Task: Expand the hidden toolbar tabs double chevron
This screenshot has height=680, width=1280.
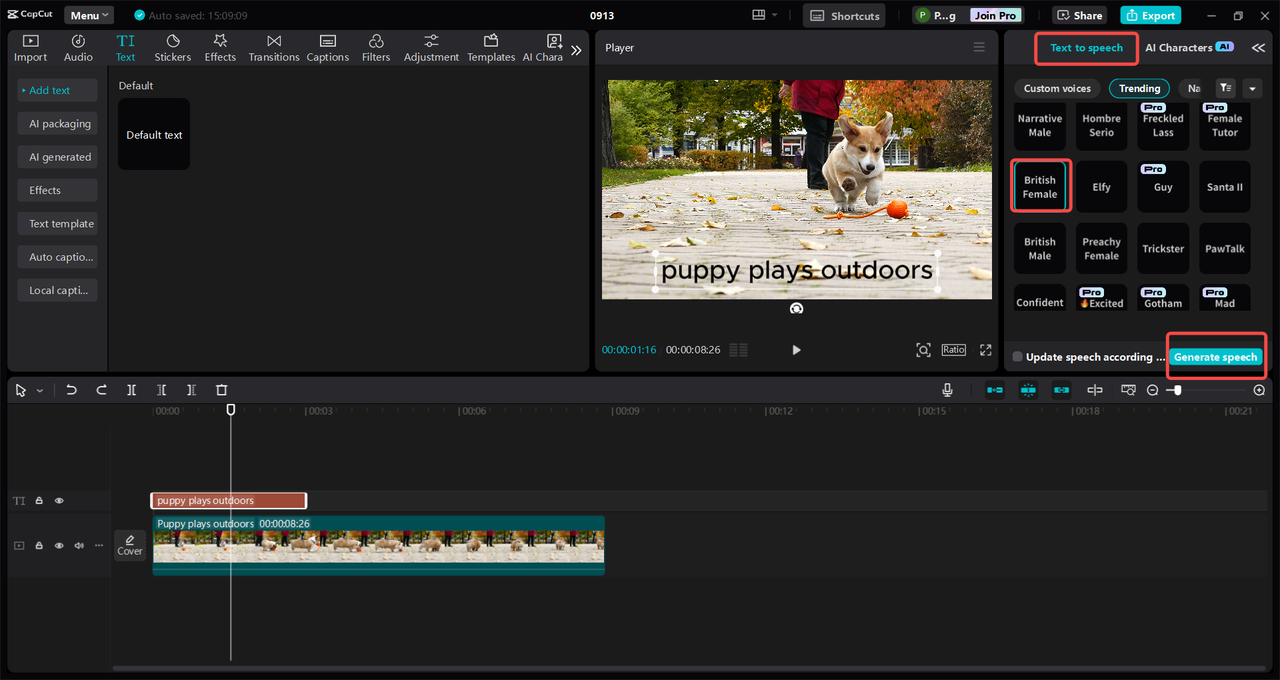Action: pyautogui.click(x=576, y=49)
